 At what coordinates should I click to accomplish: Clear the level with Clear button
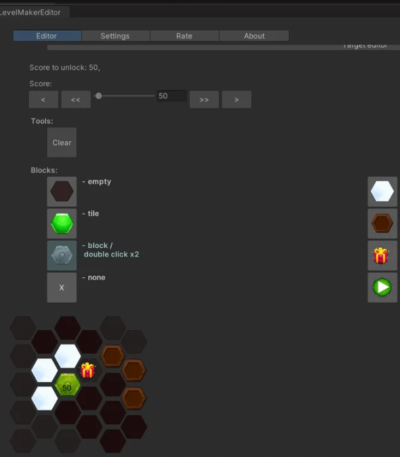tap(62, 143)
